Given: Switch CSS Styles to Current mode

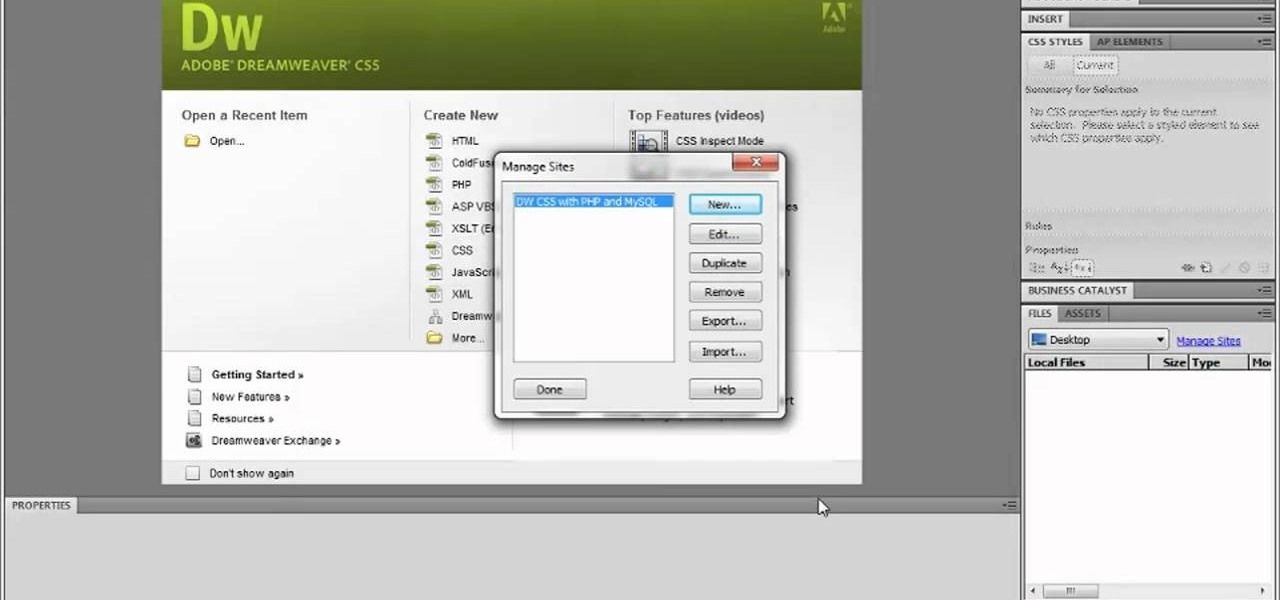Looking at the screenshot, I should pos(1094,65).
